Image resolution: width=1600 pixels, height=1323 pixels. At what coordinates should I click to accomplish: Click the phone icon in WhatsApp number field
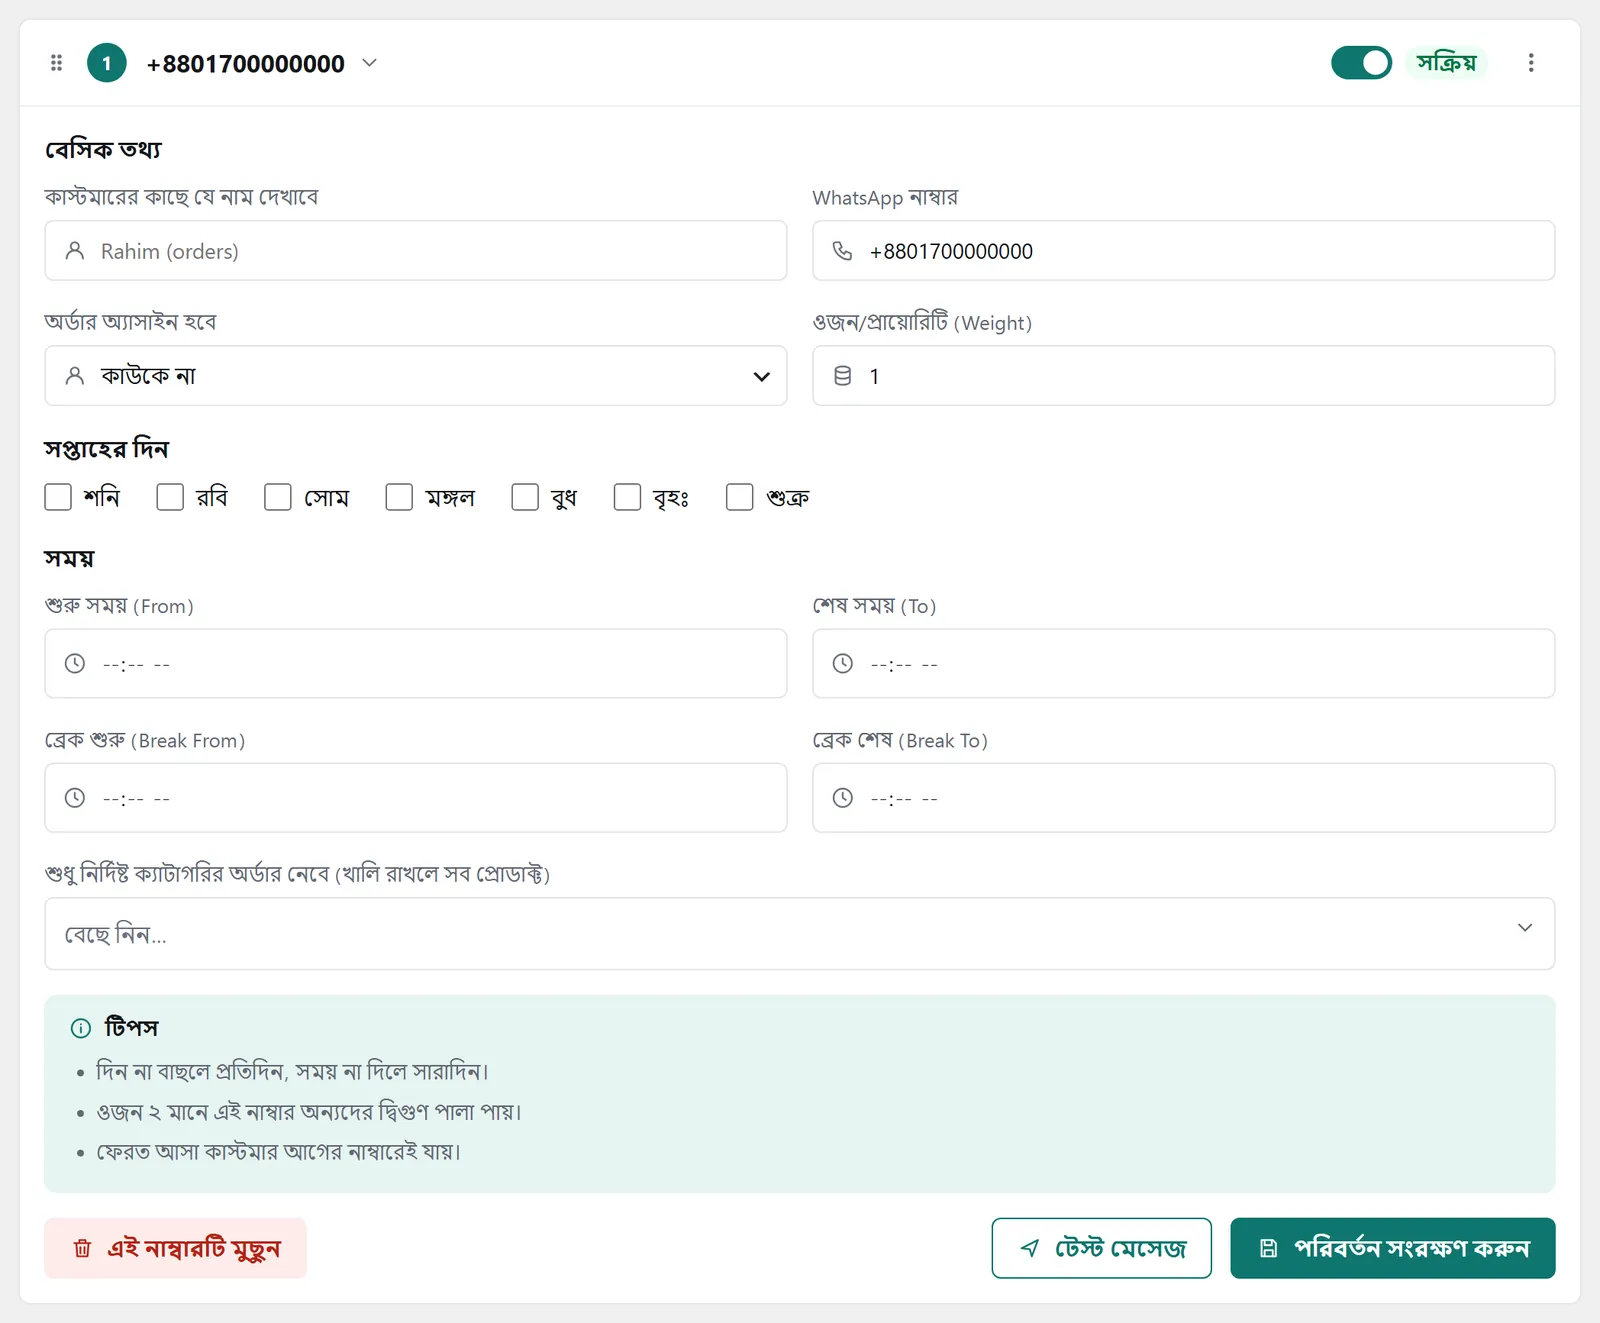[843, 251]
